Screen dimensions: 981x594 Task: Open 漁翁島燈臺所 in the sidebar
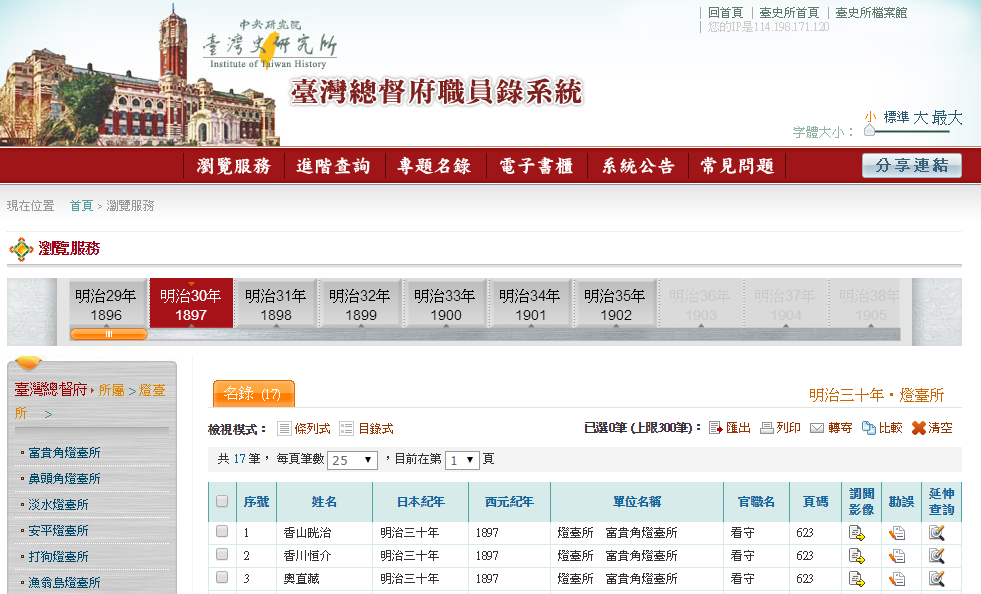click(x=64, y=583)
